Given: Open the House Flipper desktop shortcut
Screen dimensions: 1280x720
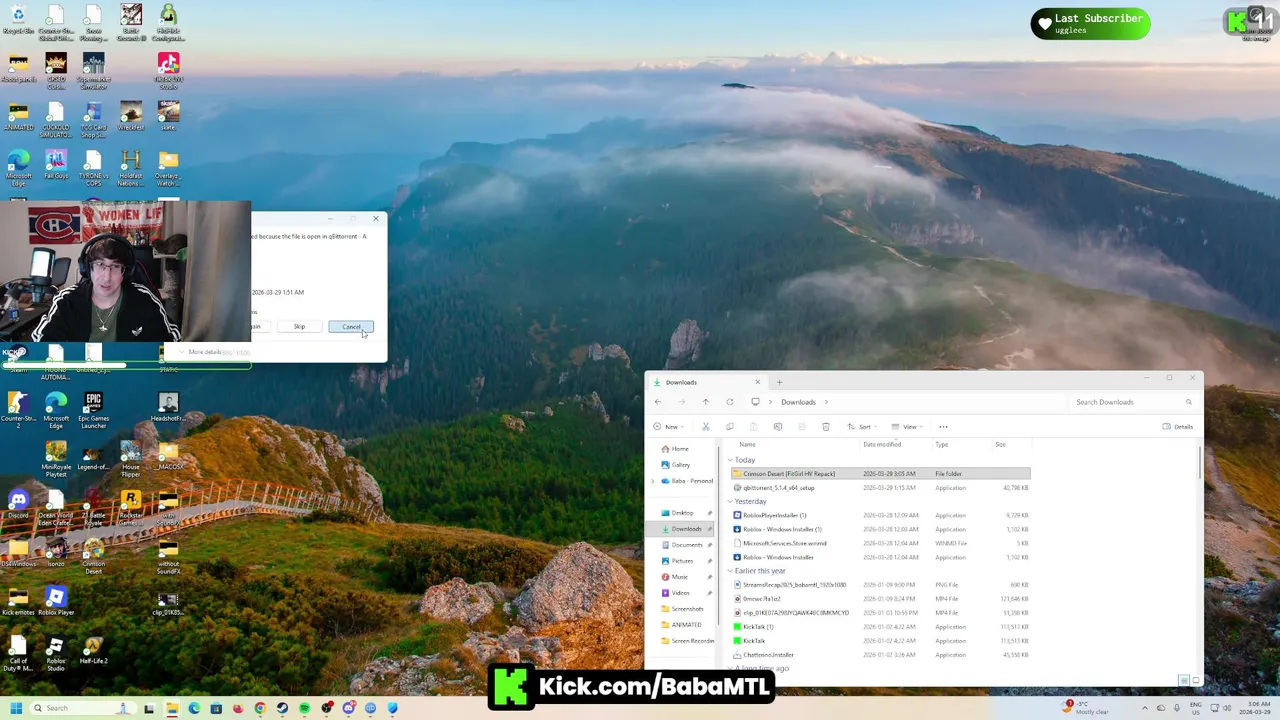Looking at the screenshot, I should pyautogui.click(x=131, y=457).
